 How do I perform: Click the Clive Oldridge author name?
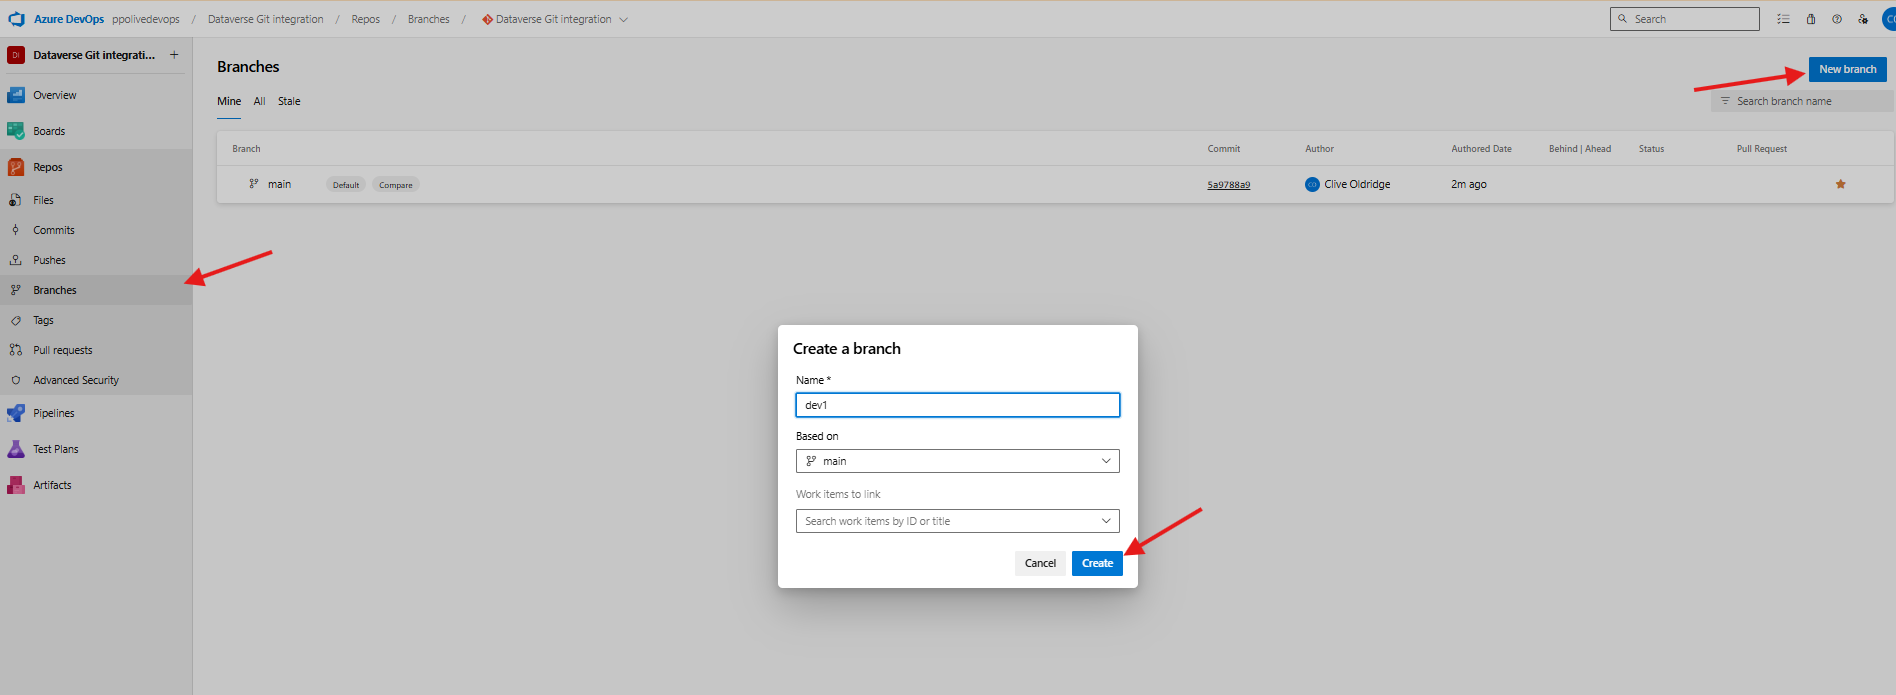click(1357, 184)
